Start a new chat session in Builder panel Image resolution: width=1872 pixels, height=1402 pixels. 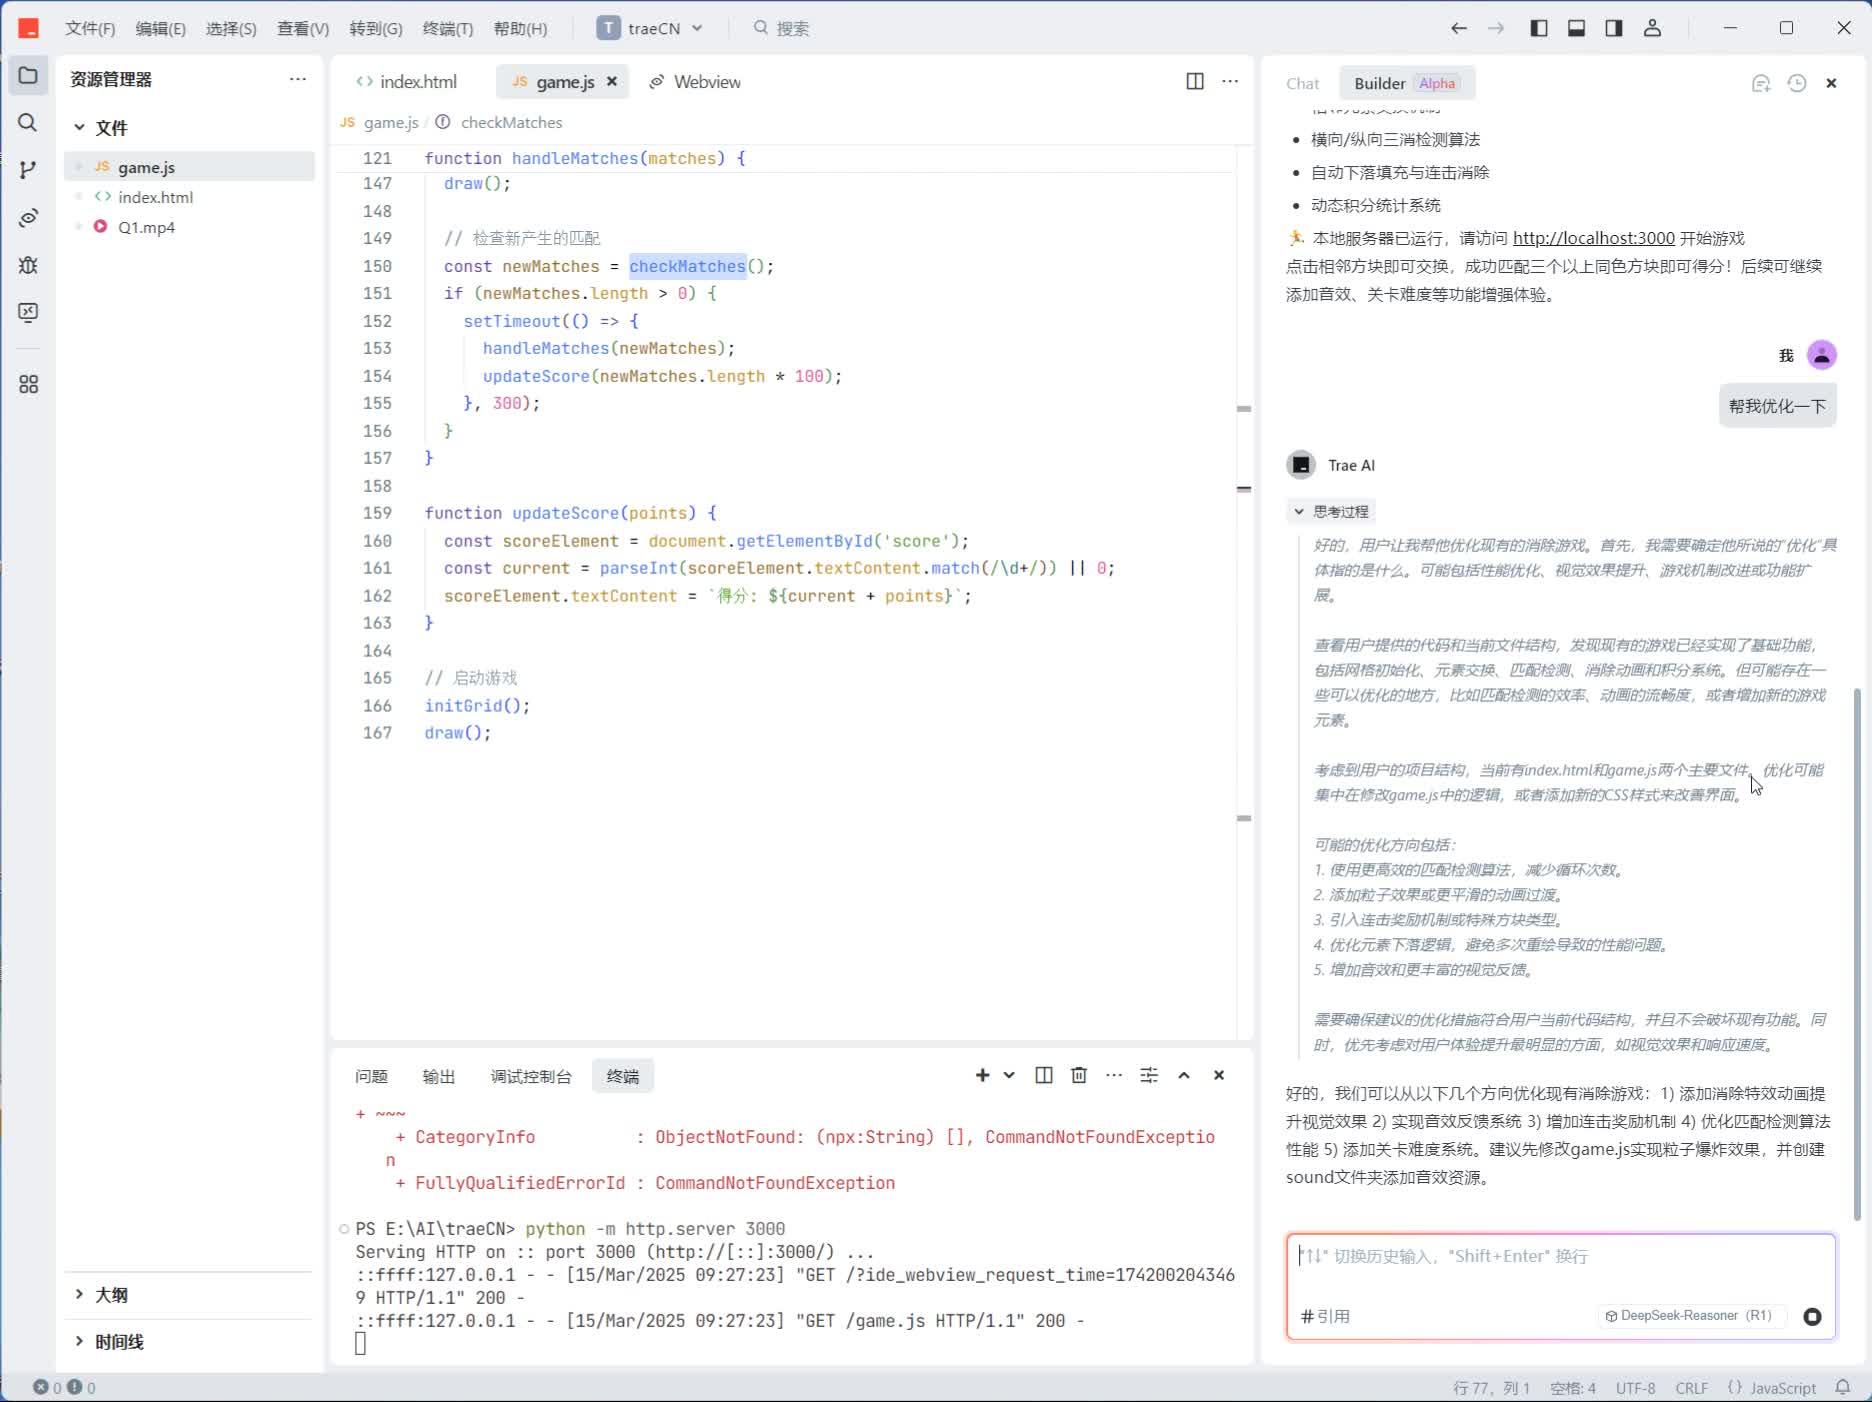tap(1760, 84)
